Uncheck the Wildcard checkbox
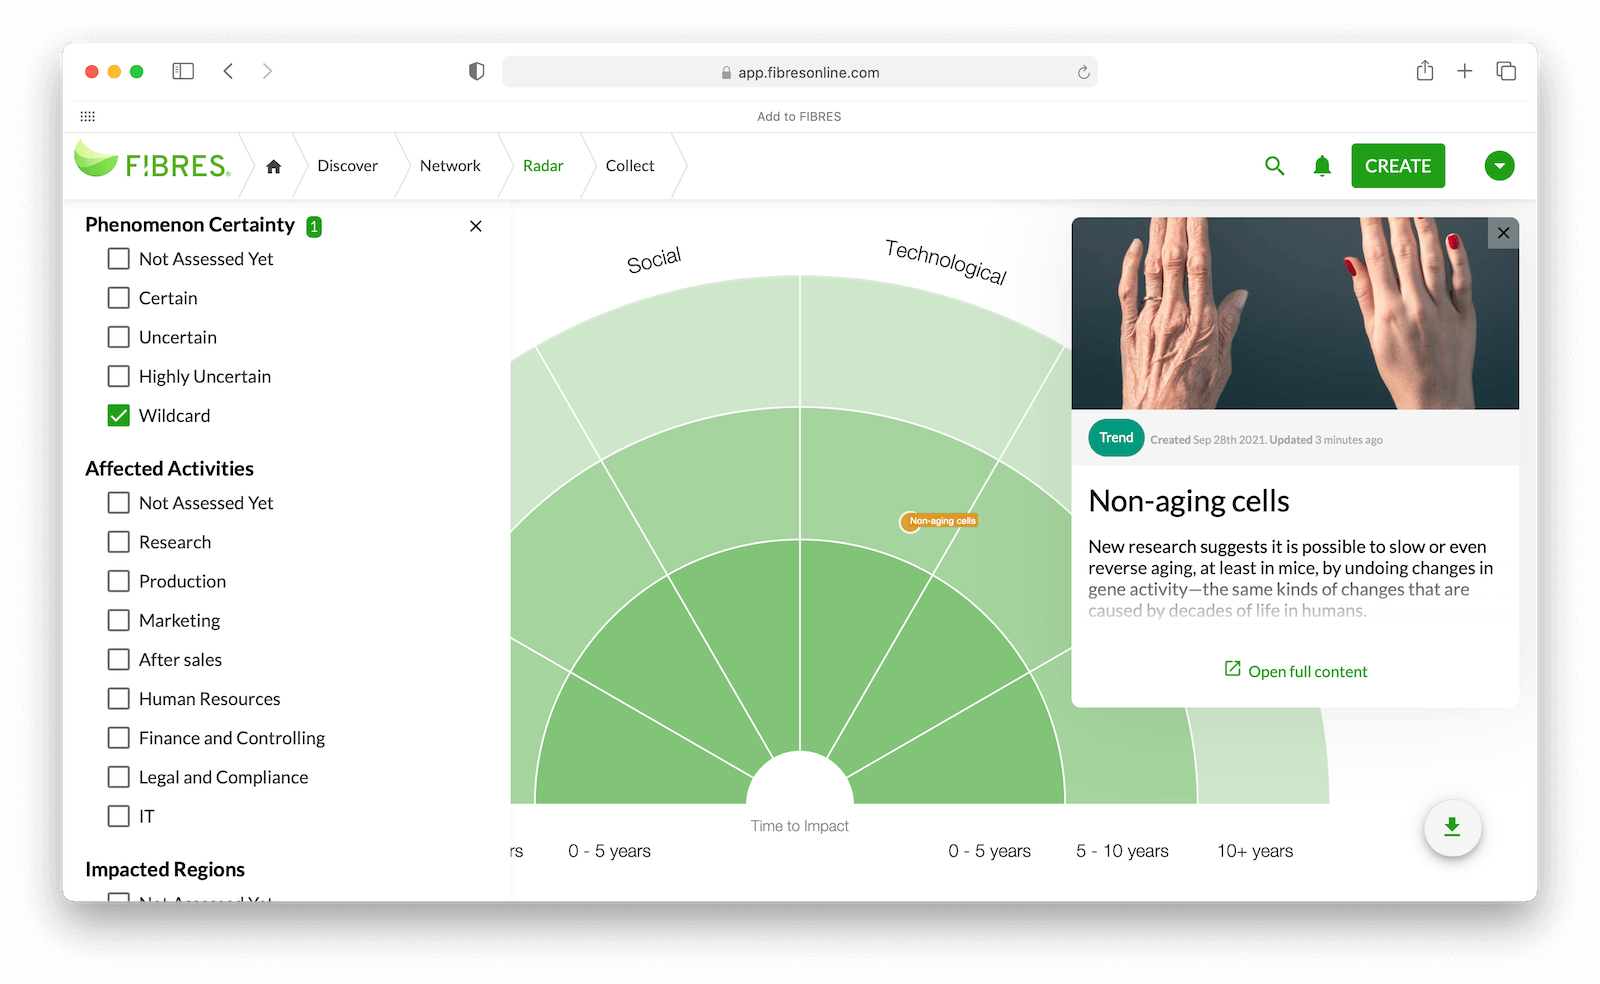 pyautogui.click(x=119, y=415)
